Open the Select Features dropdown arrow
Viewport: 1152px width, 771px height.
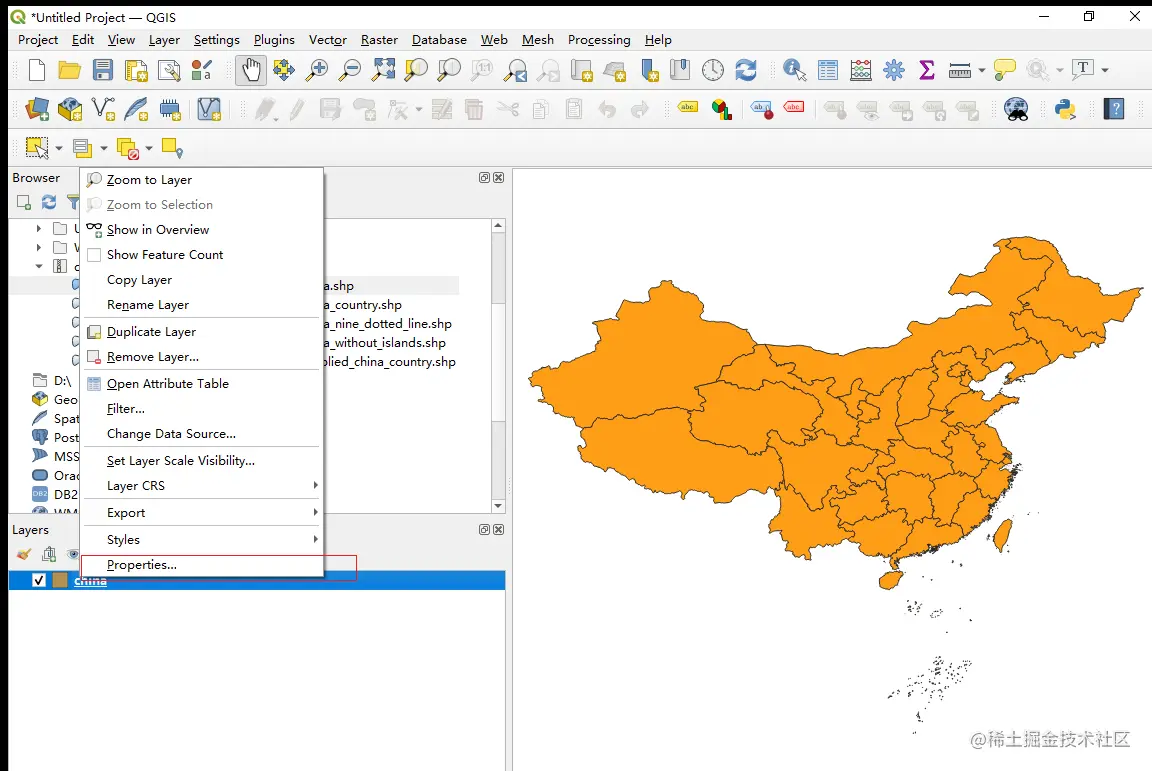pyautogui.click(x=59, y=148)
